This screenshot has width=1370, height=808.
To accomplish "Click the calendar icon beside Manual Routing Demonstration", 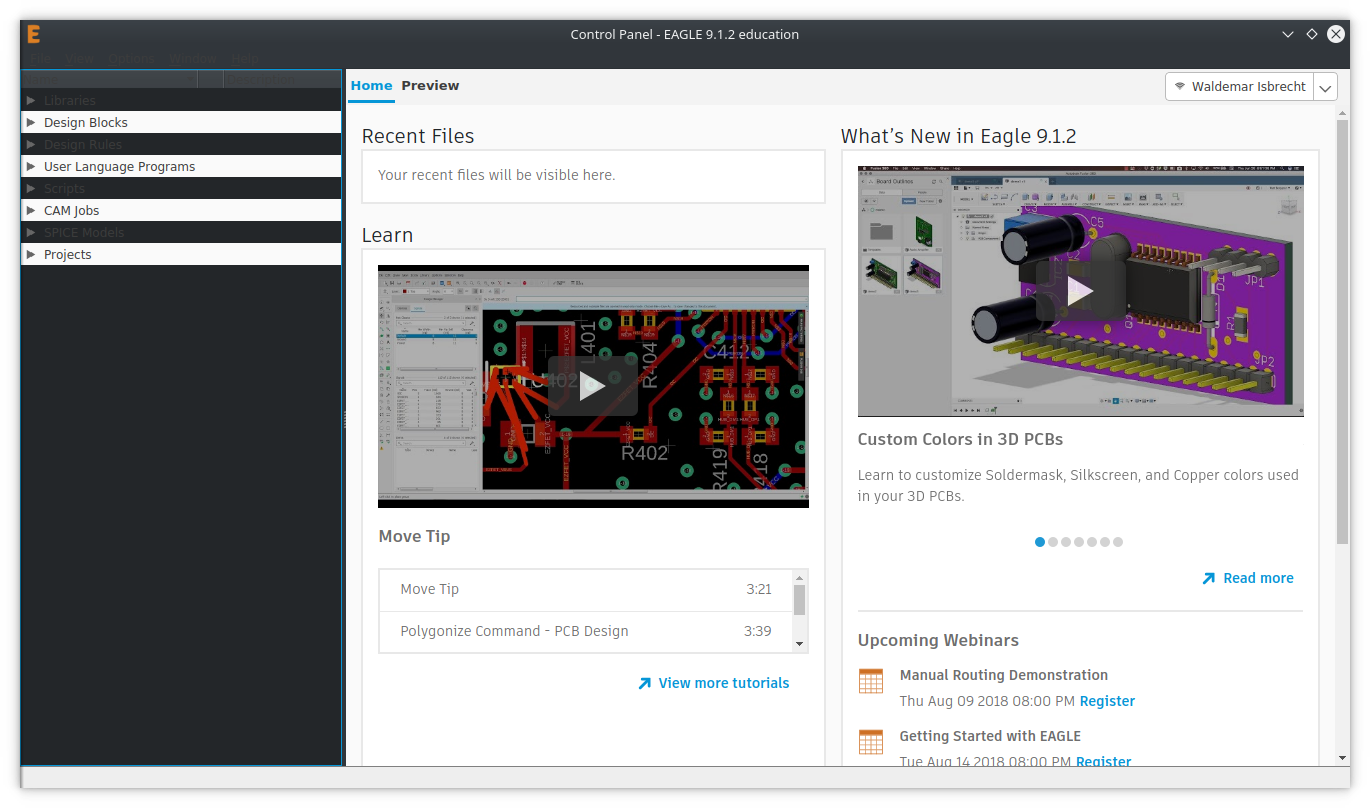I will click(x=870, y=680).
